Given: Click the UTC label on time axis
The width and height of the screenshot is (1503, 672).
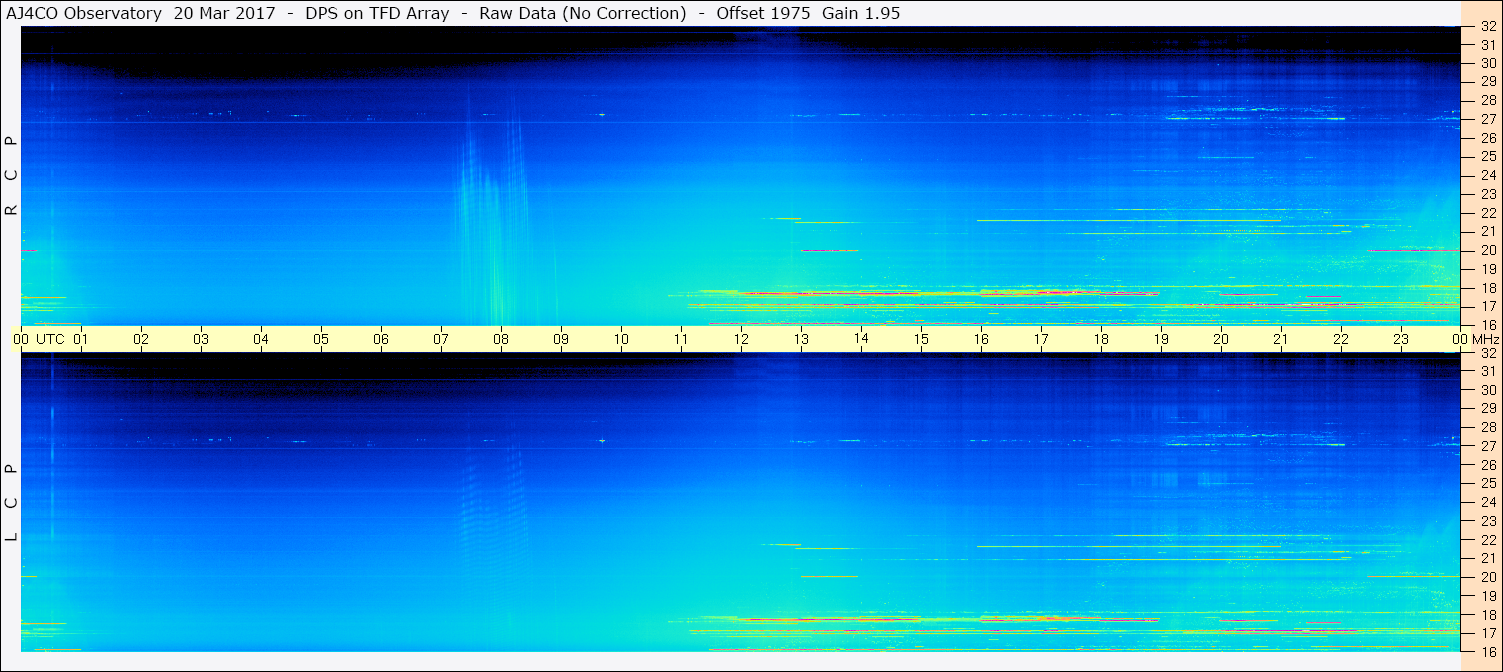Looking at the screenshot, I should (50, 339).
